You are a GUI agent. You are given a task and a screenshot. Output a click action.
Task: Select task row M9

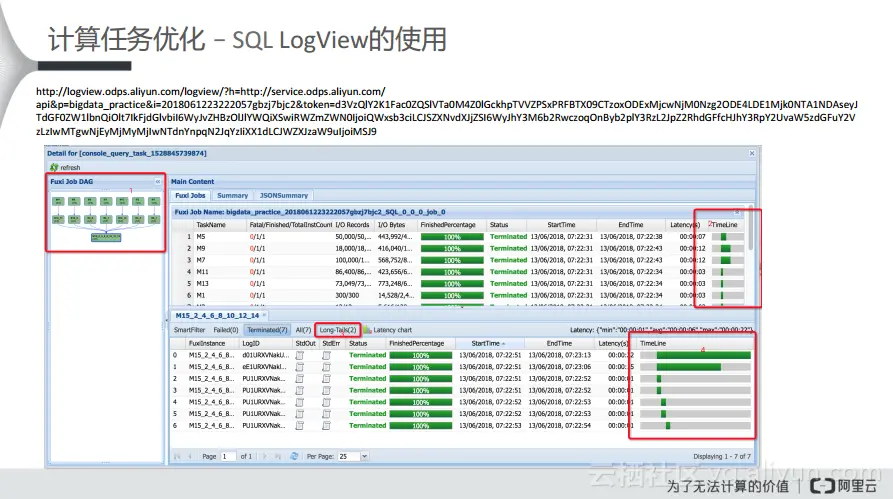459,248
